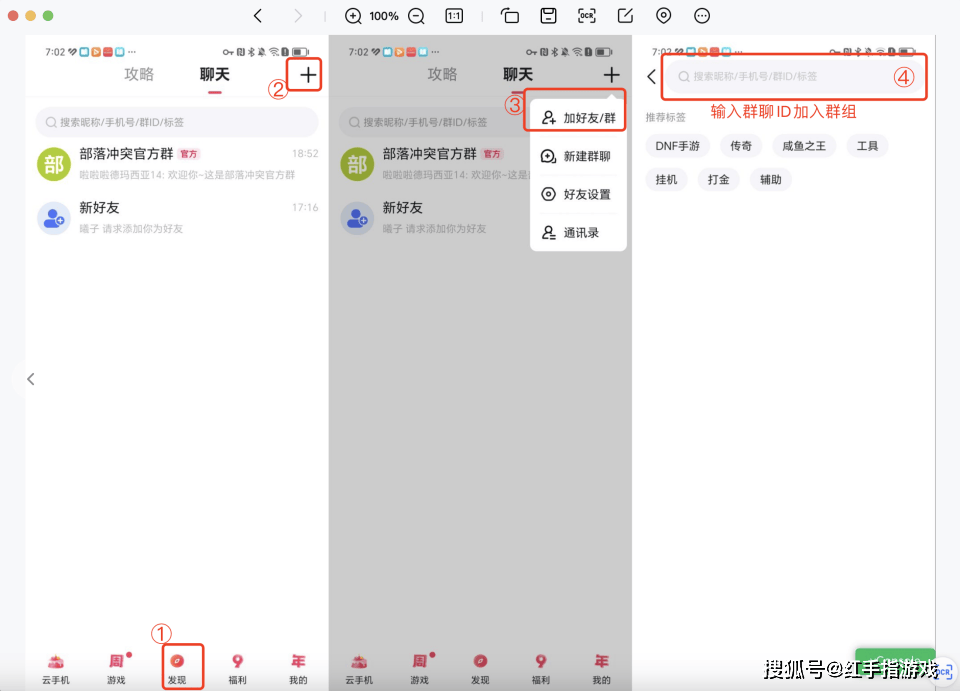Choose 好友设置 from the popup menu
Viewport: 960px width, 691px height.
point(579,194)
